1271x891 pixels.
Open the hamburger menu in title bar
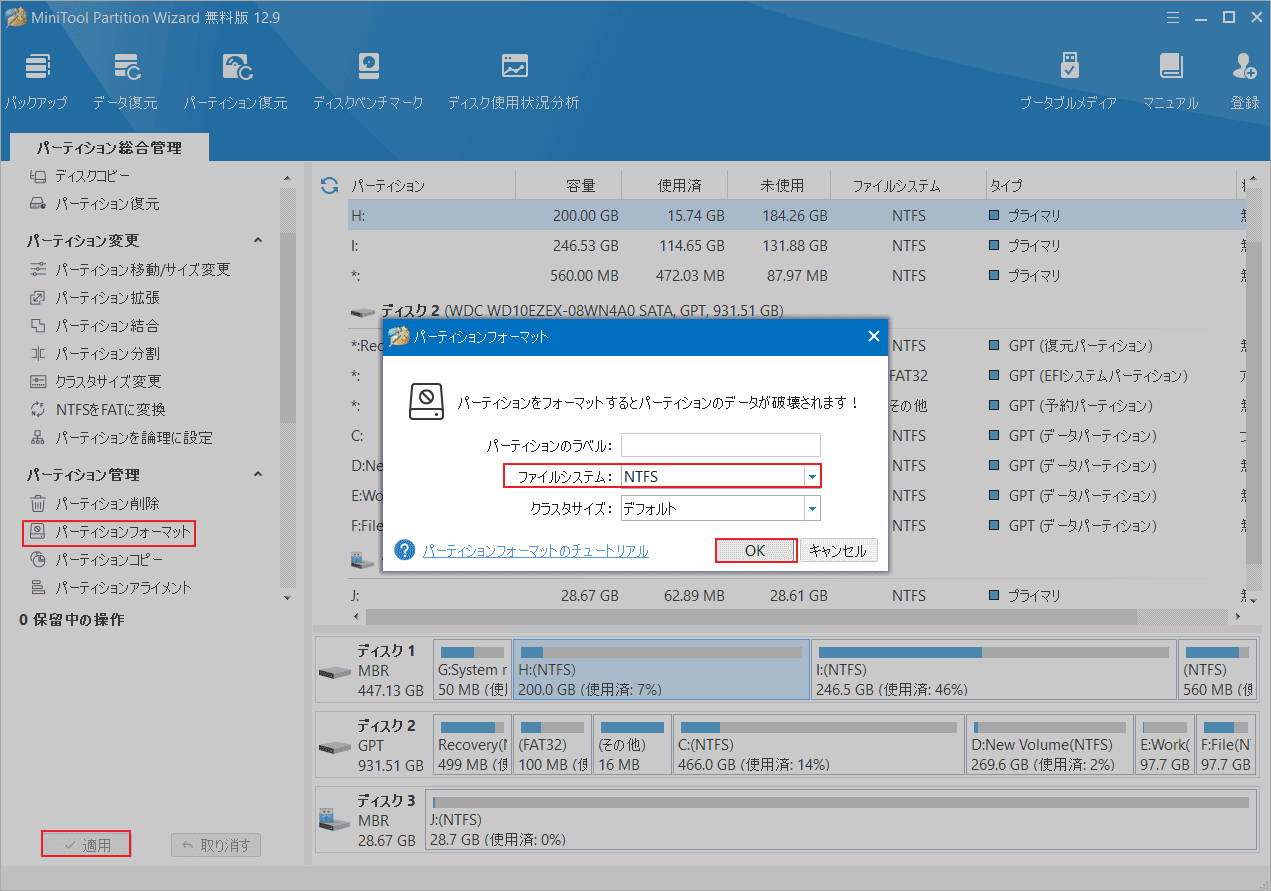tap(1172, 16)
